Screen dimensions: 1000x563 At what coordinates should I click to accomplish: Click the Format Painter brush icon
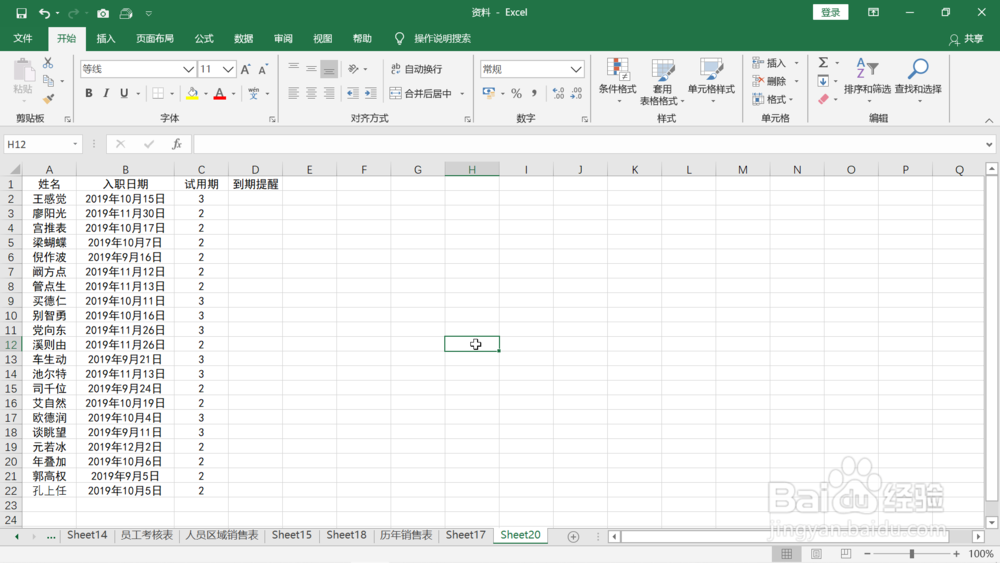pyautogui.click(x=48, y=99)
